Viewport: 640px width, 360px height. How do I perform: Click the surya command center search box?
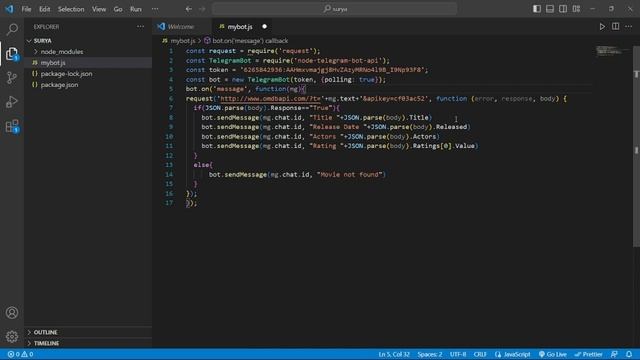[334, 9]
